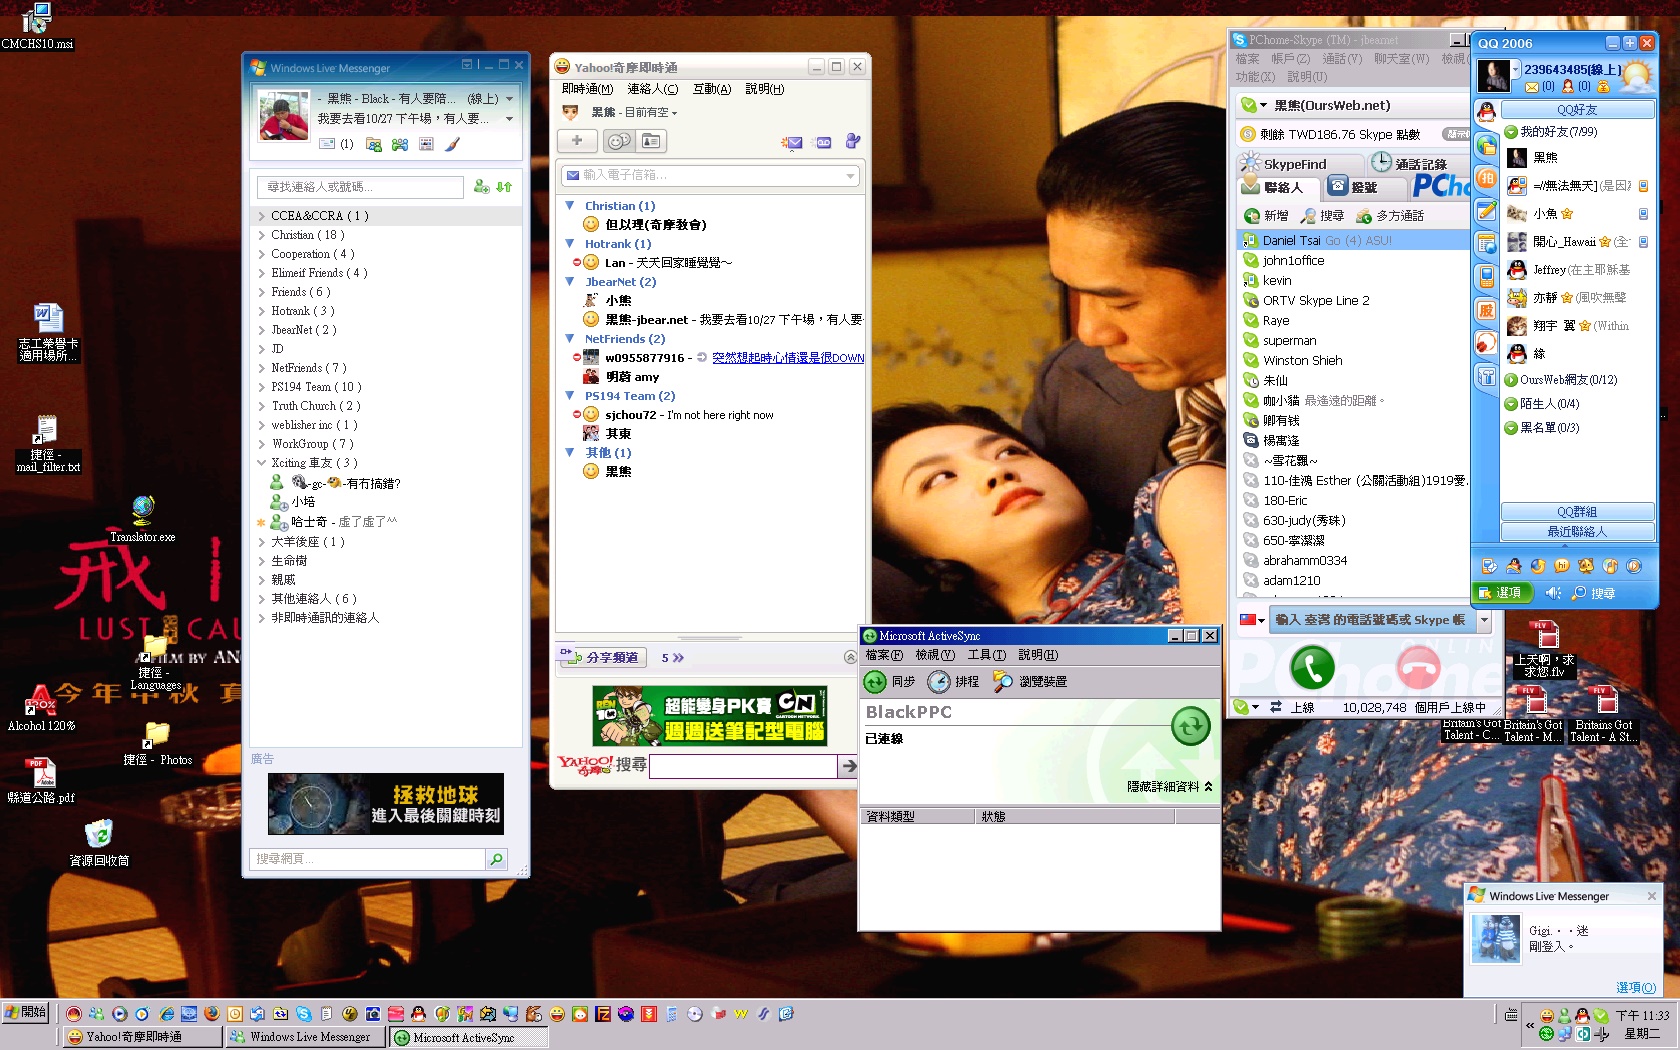Click the find contact search field in Messenger
This screenshot has width=1680, height=1050.
[360, 187]
